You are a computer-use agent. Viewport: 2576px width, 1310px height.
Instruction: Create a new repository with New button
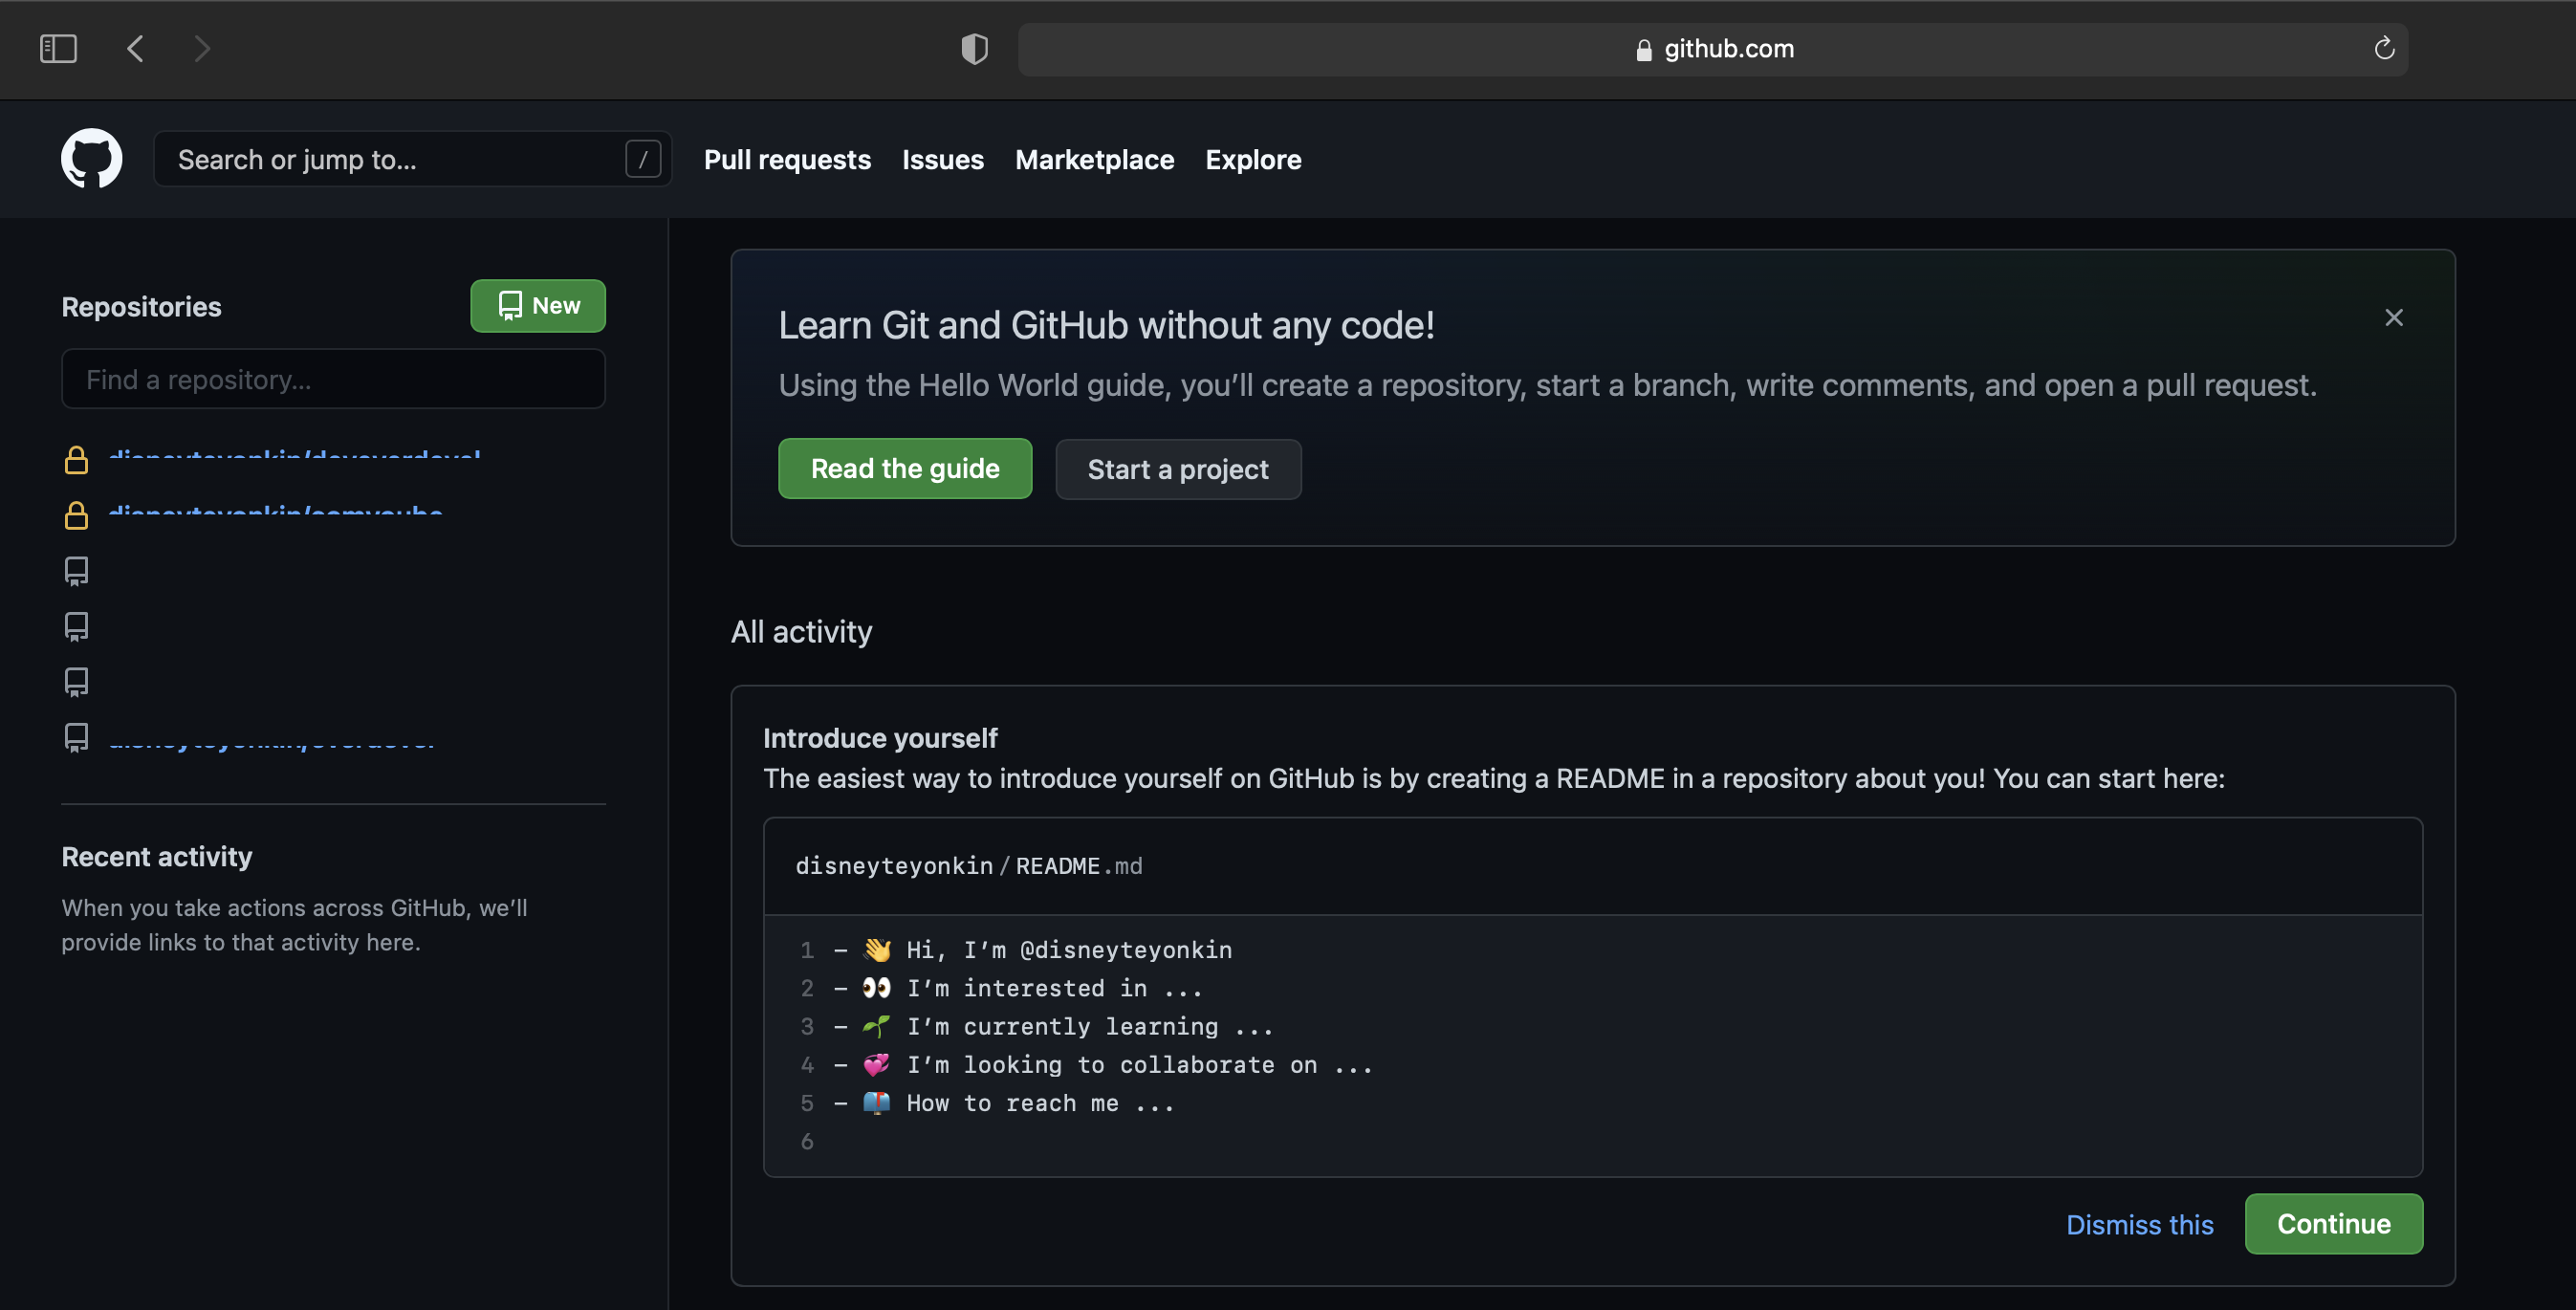(x=538, y=306)
